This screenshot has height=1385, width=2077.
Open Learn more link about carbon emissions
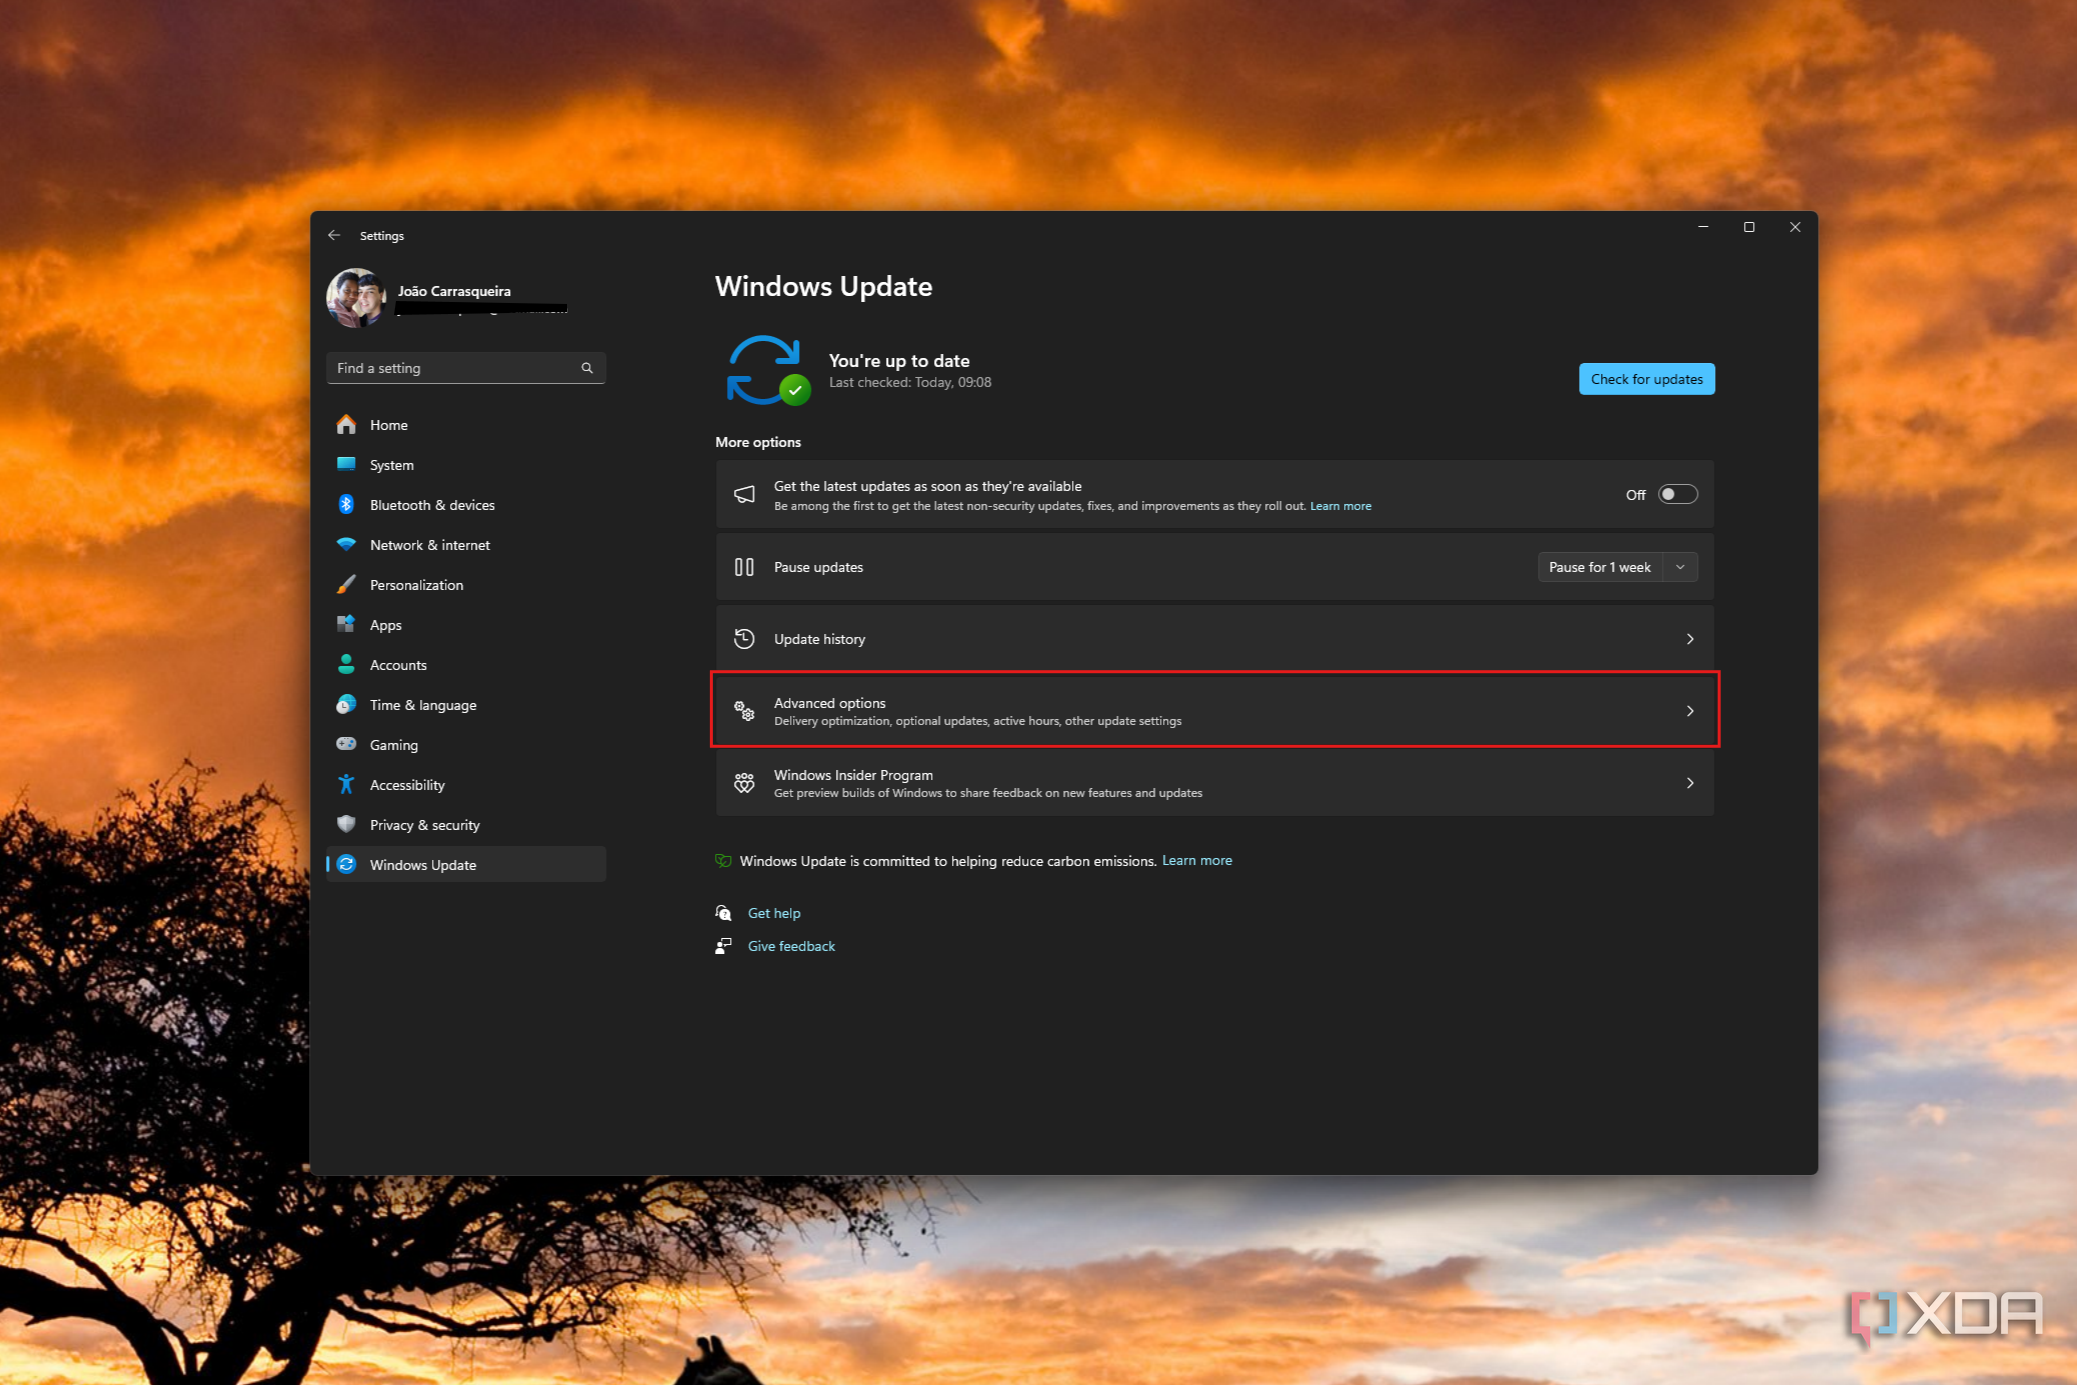coord(1196,860)
